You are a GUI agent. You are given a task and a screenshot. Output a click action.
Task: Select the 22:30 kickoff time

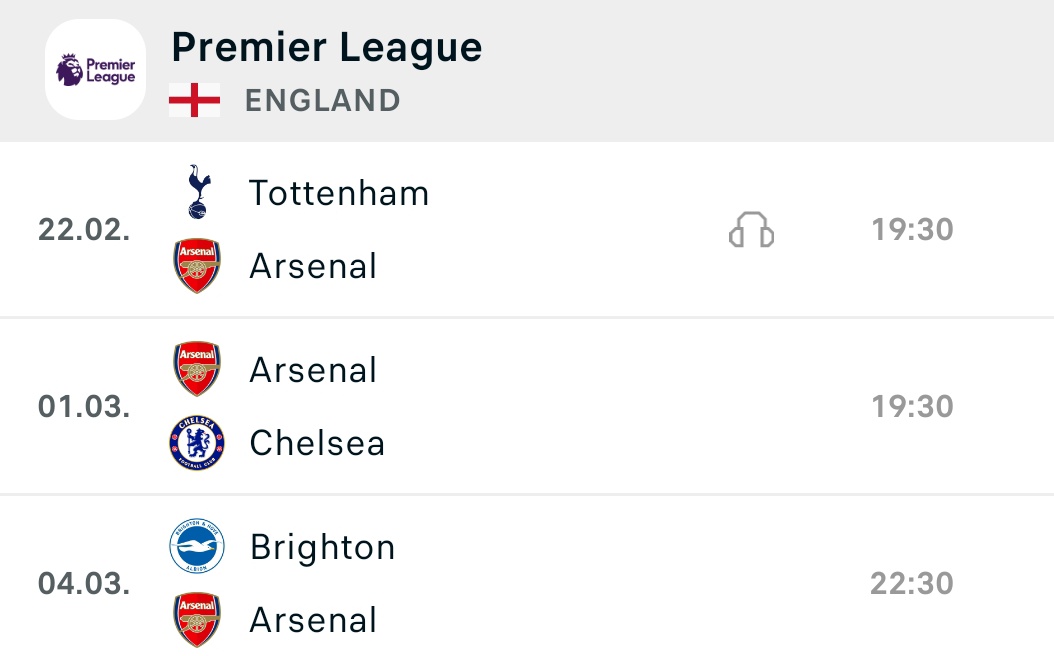(x=912, y=584)
